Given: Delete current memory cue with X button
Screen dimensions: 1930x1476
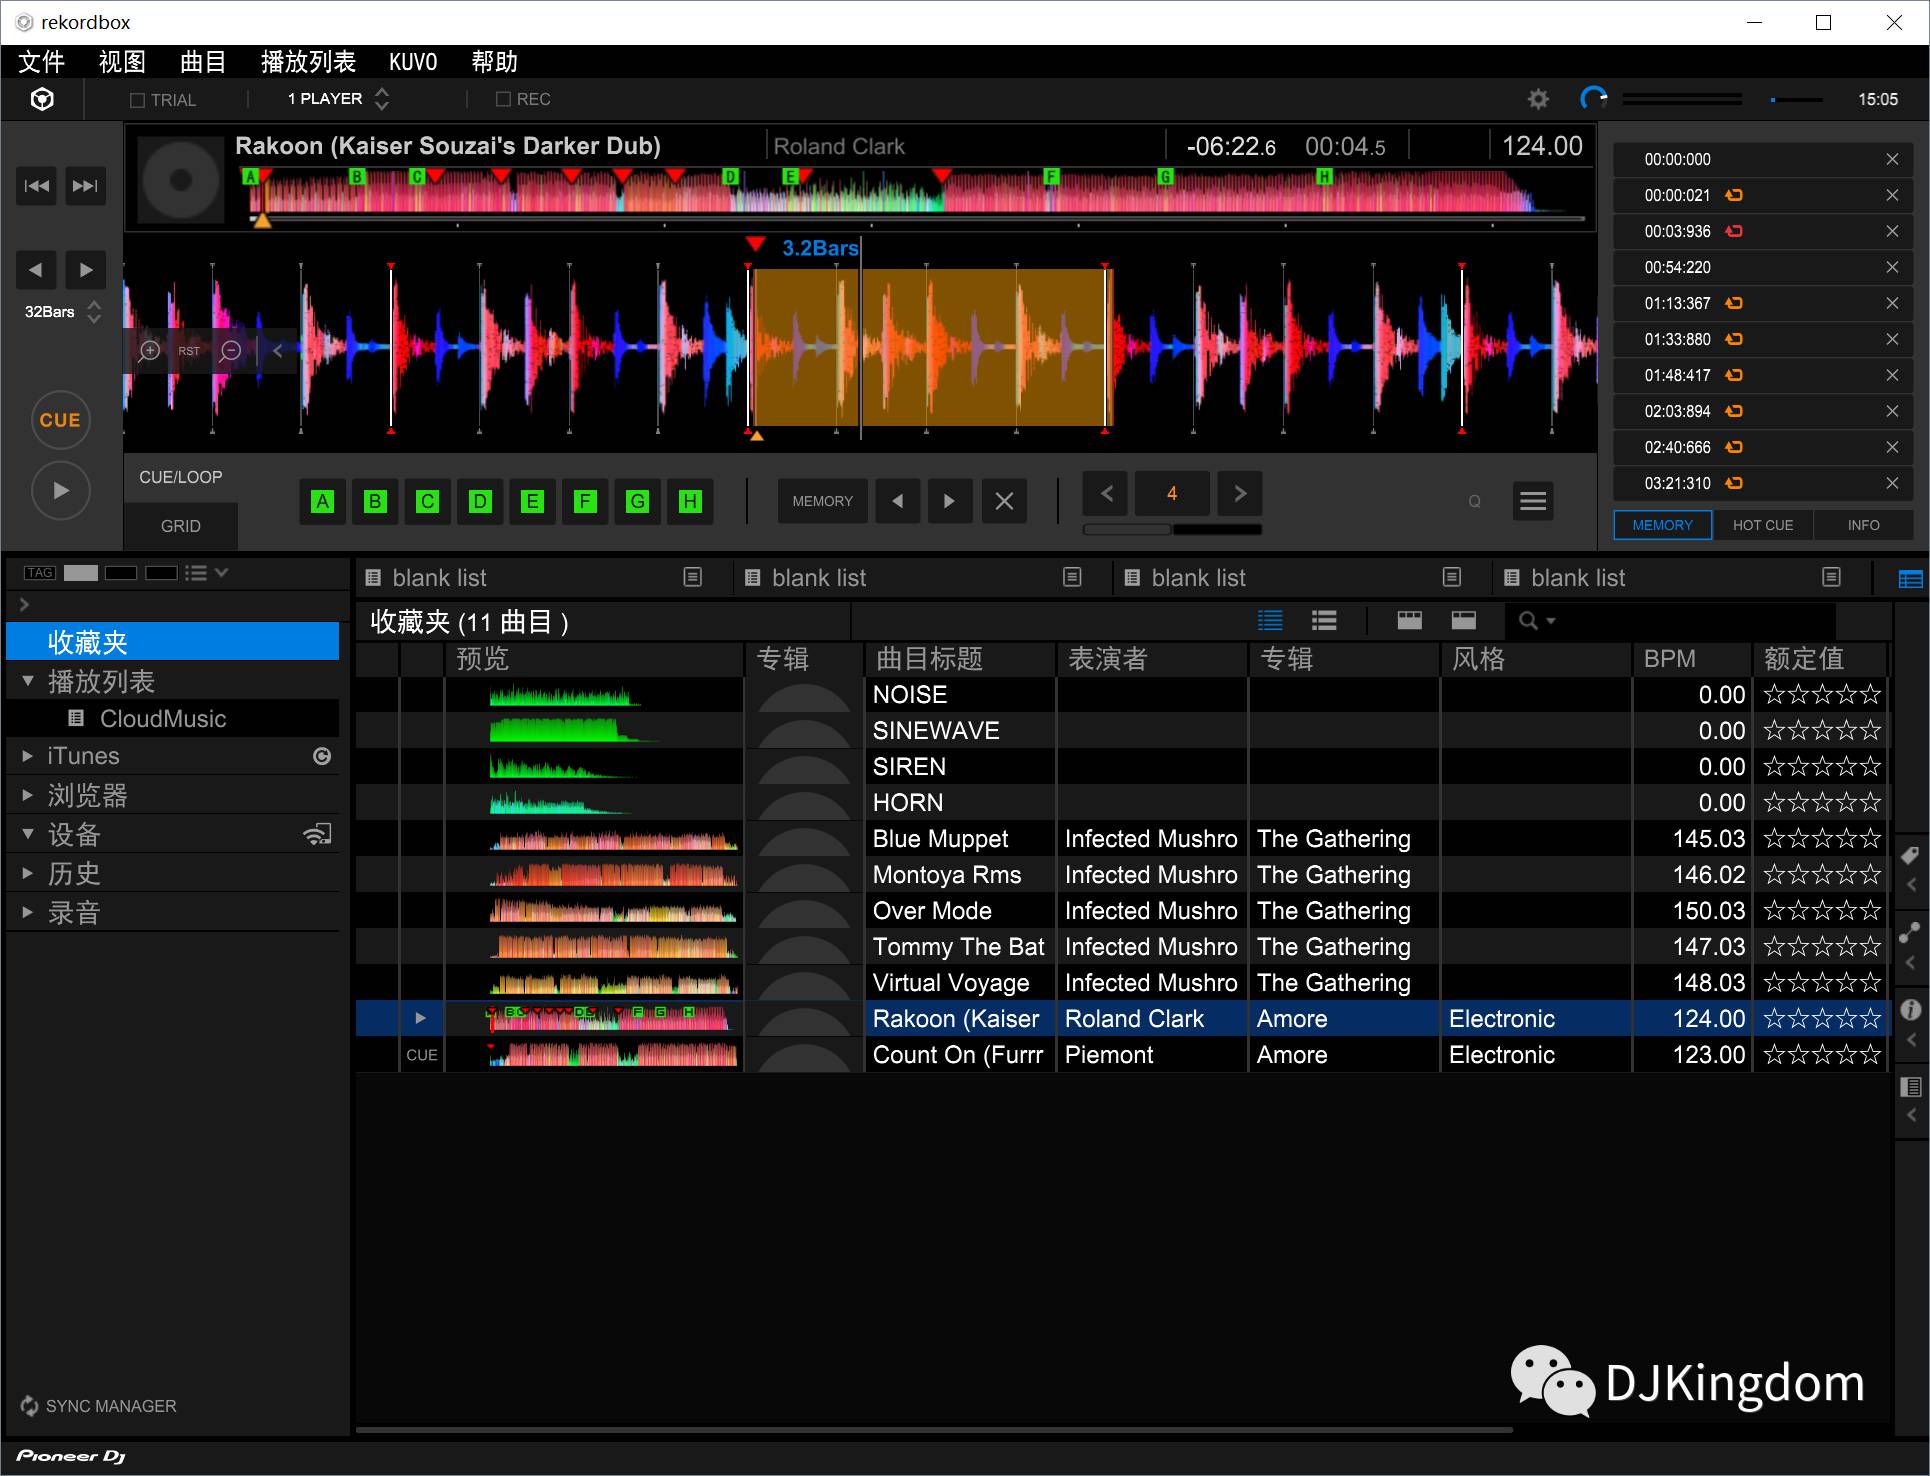Looking at the screenshot, I should pos(1004,501).
